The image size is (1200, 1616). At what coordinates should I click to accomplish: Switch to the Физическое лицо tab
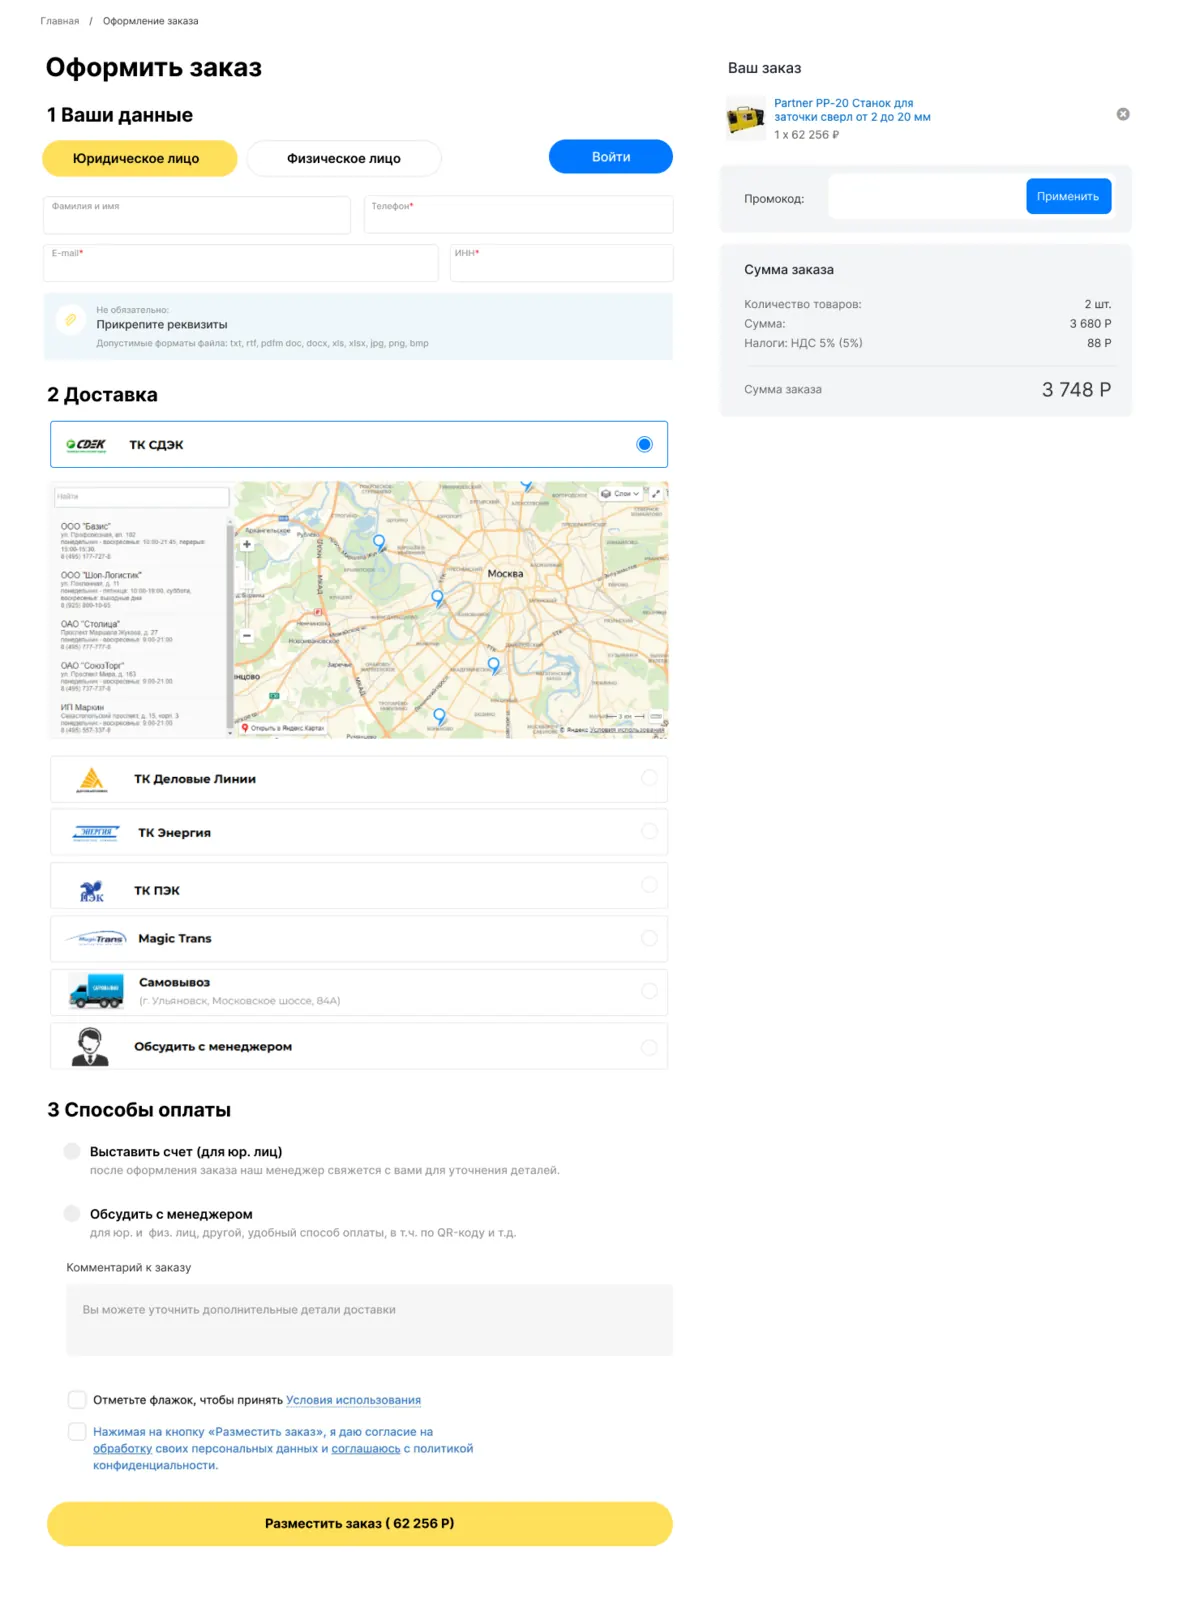pyautogui.click(x=344, y=158)
